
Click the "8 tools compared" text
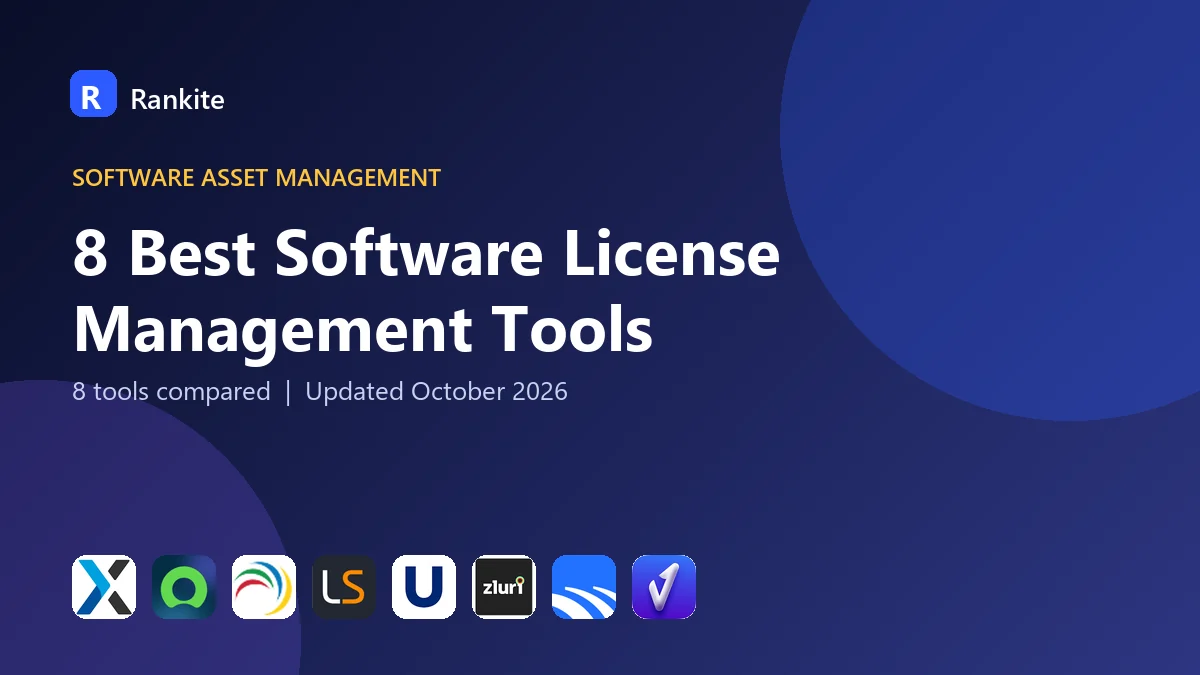point(171,391)
